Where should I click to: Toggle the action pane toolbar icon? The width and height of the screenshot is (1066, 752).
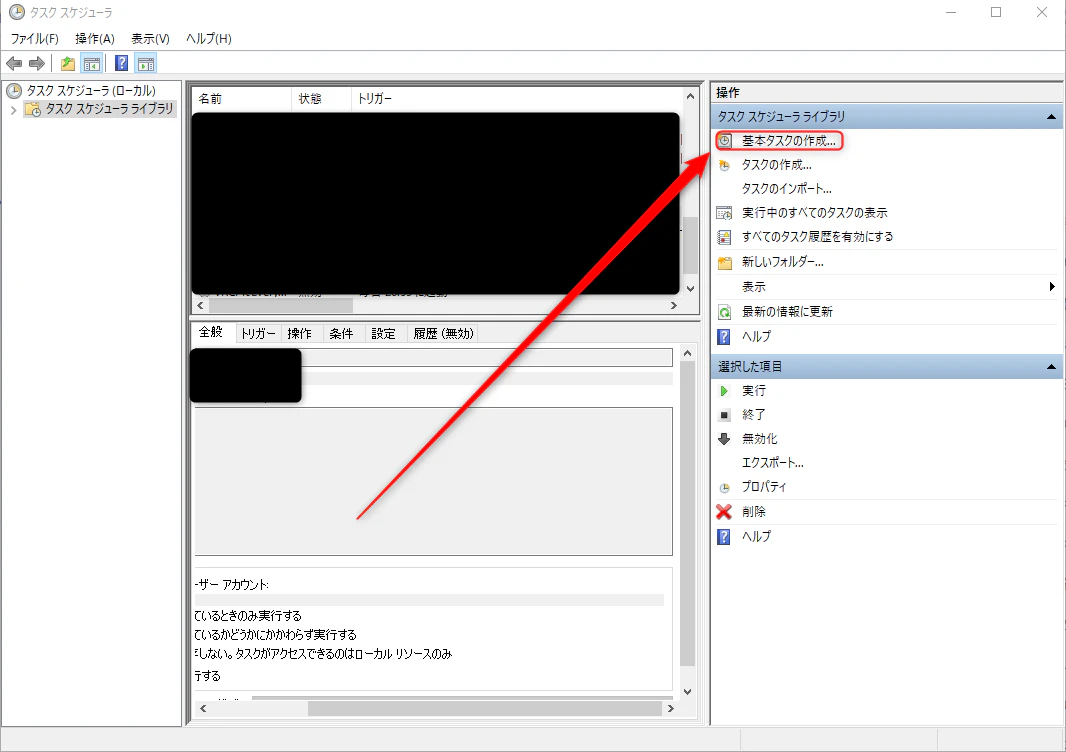(x=145, y=64)
